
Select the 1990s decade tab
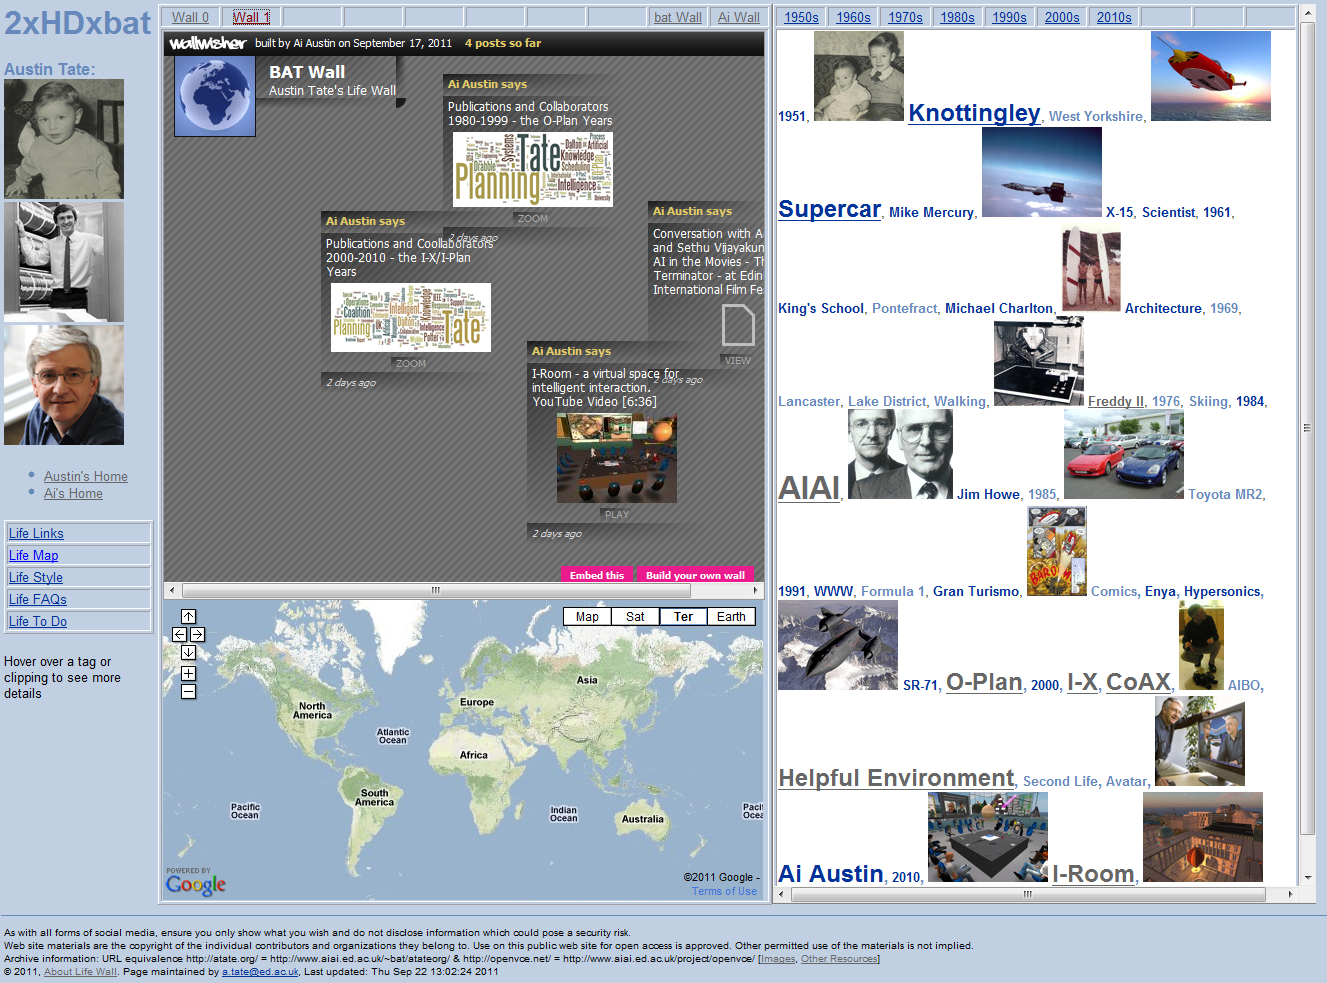point(1009,17)
